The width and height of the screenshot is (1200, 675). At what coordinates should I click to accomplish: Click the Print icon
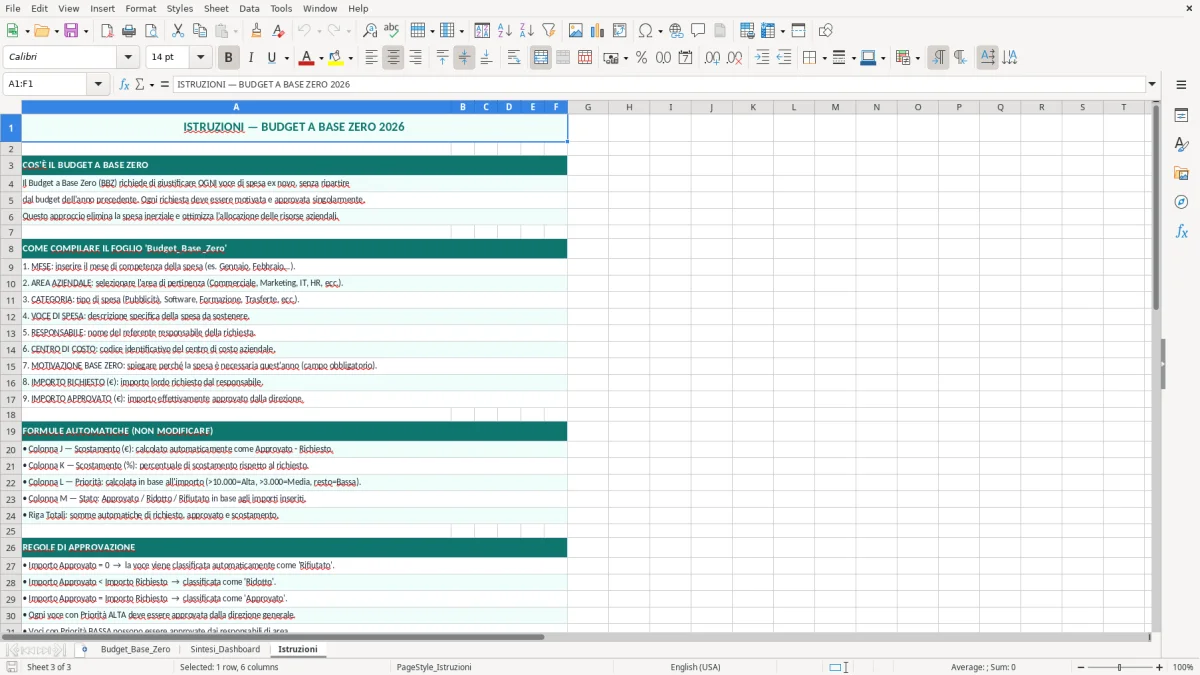click(129, 31)
